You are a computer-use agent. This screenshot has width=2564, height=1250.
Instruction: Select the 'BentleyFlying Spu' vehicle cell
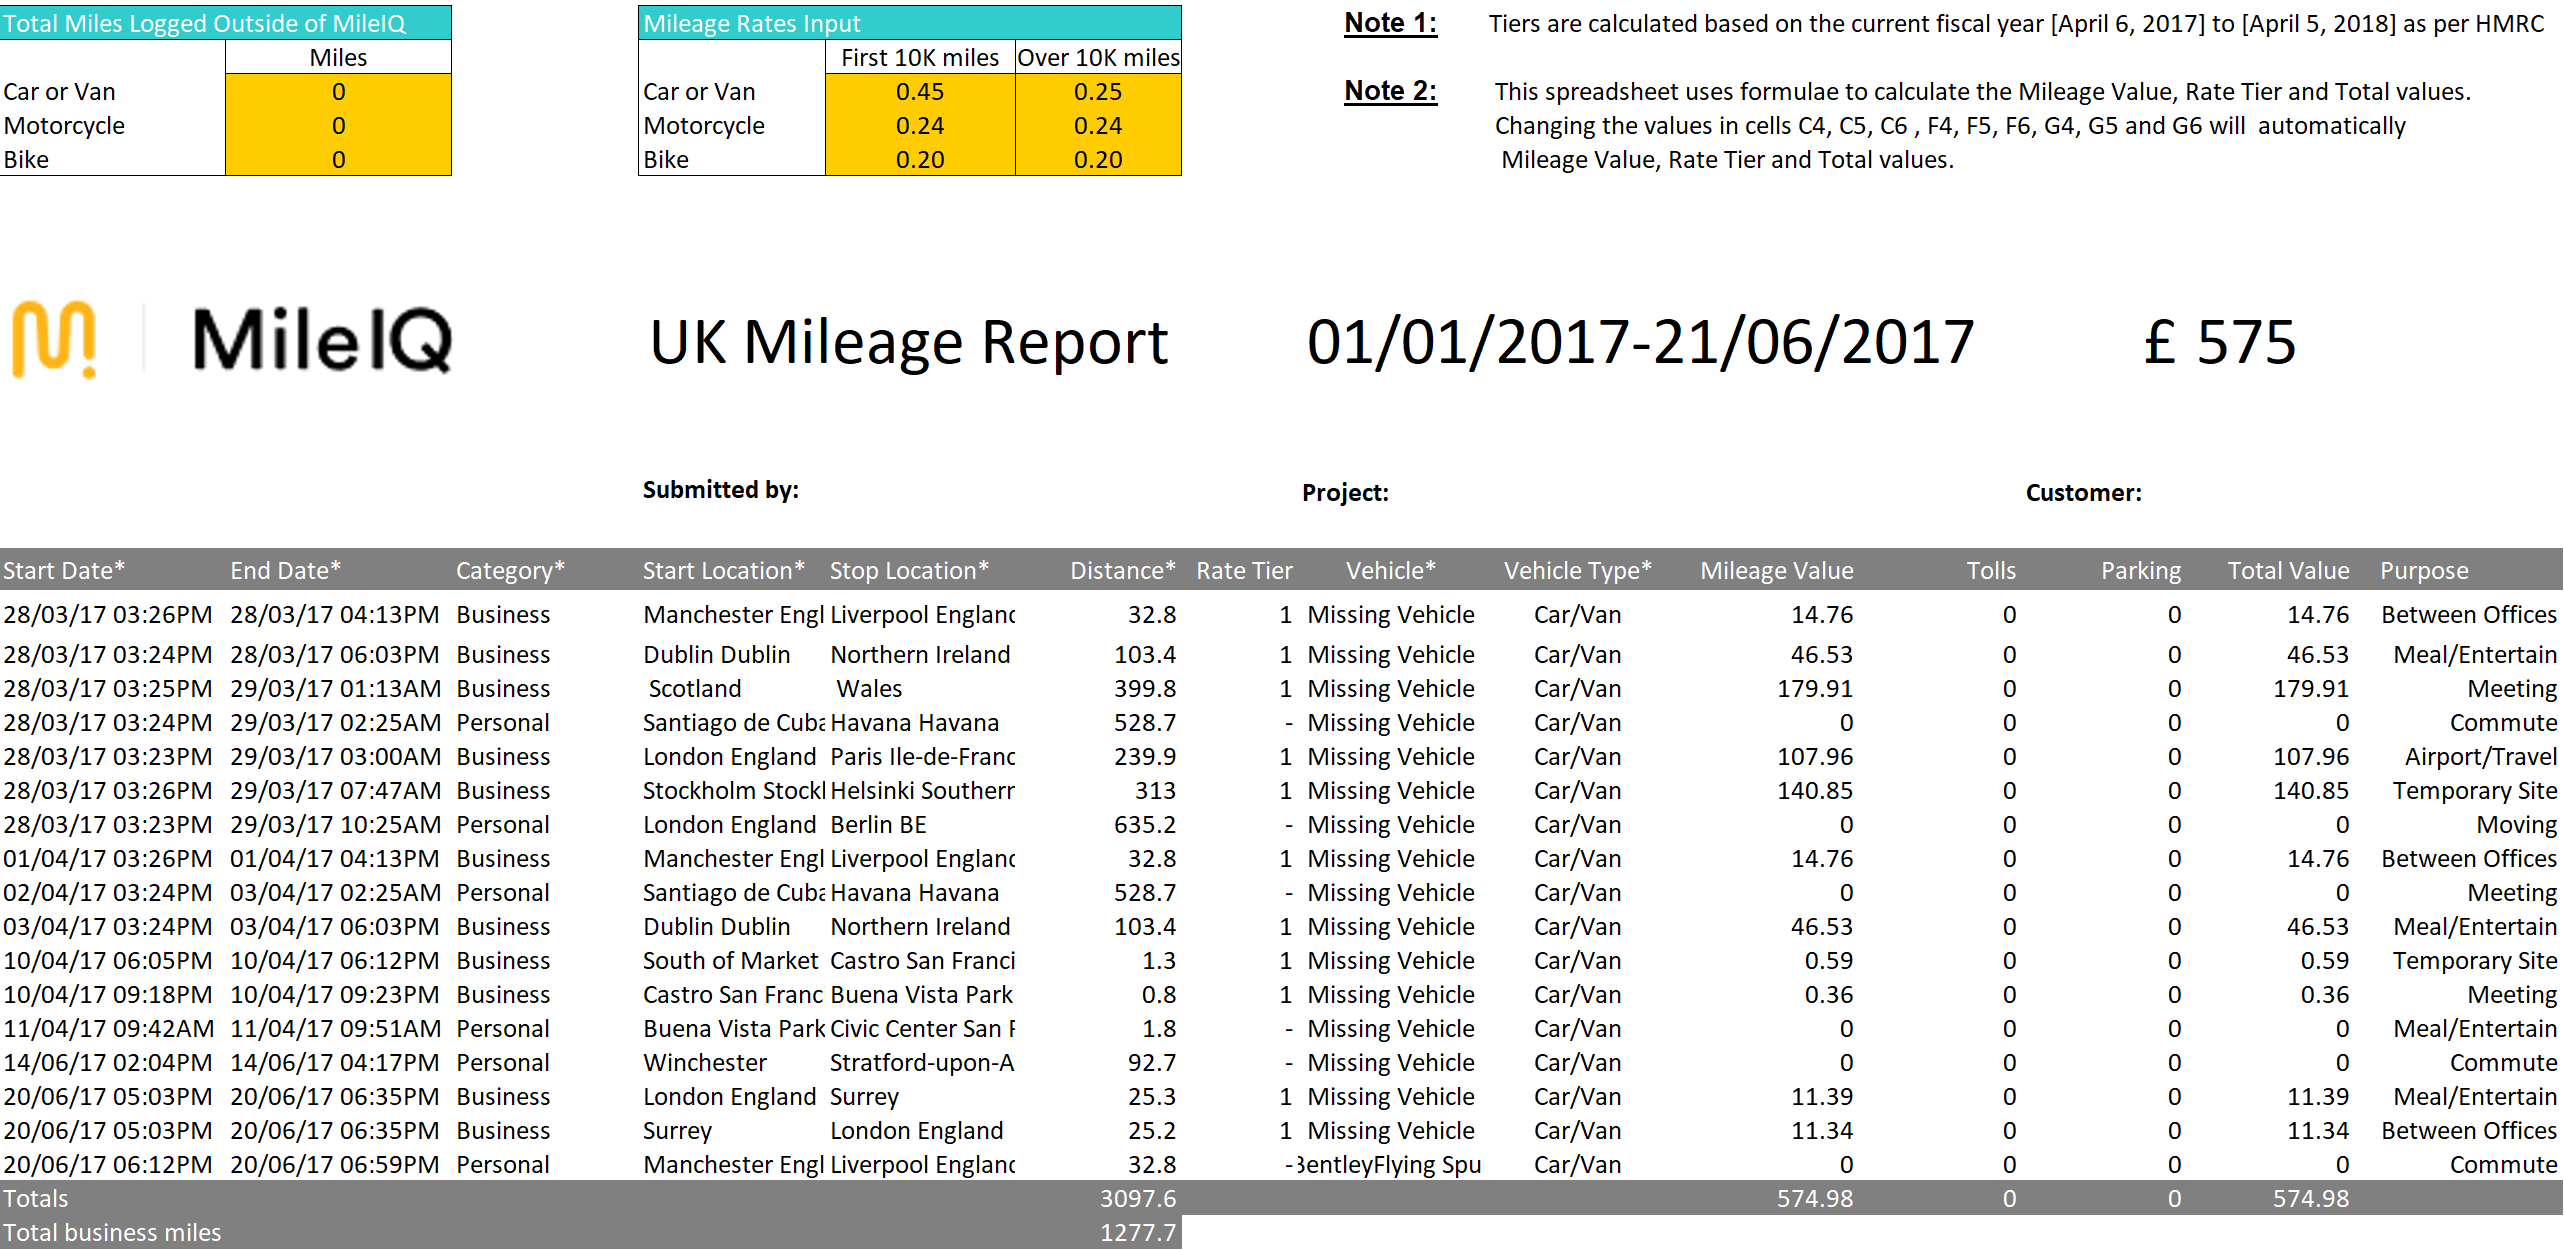1389,1165
